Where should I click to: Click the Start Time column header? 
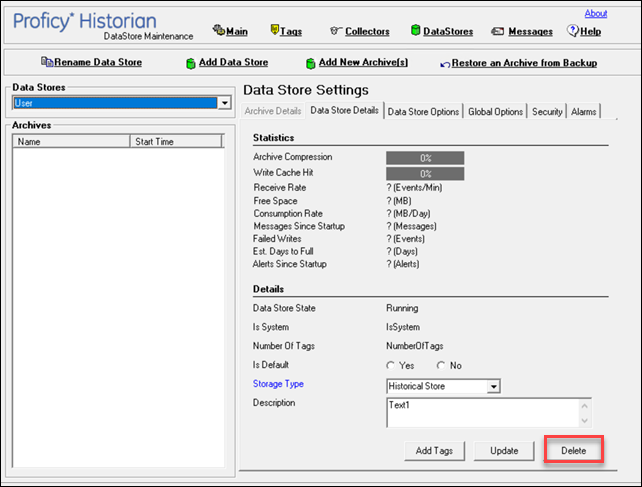tap(176, 142)
